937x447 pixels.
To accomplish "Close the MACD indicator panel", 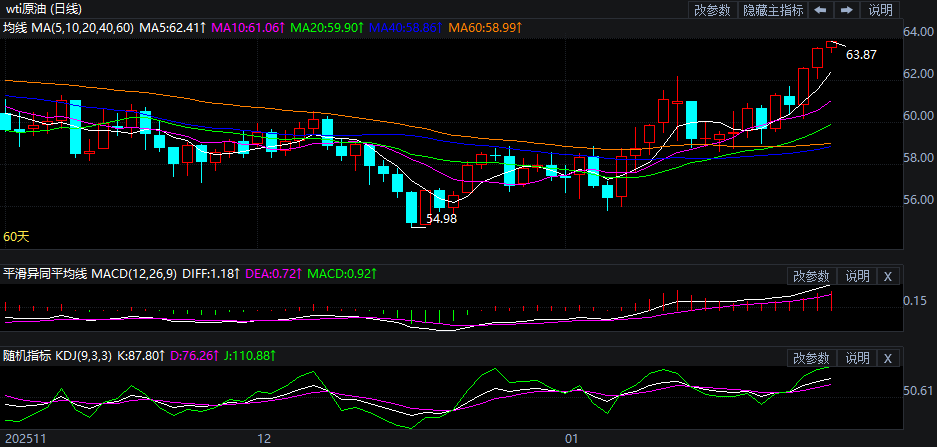I will [x=888, y=276].
